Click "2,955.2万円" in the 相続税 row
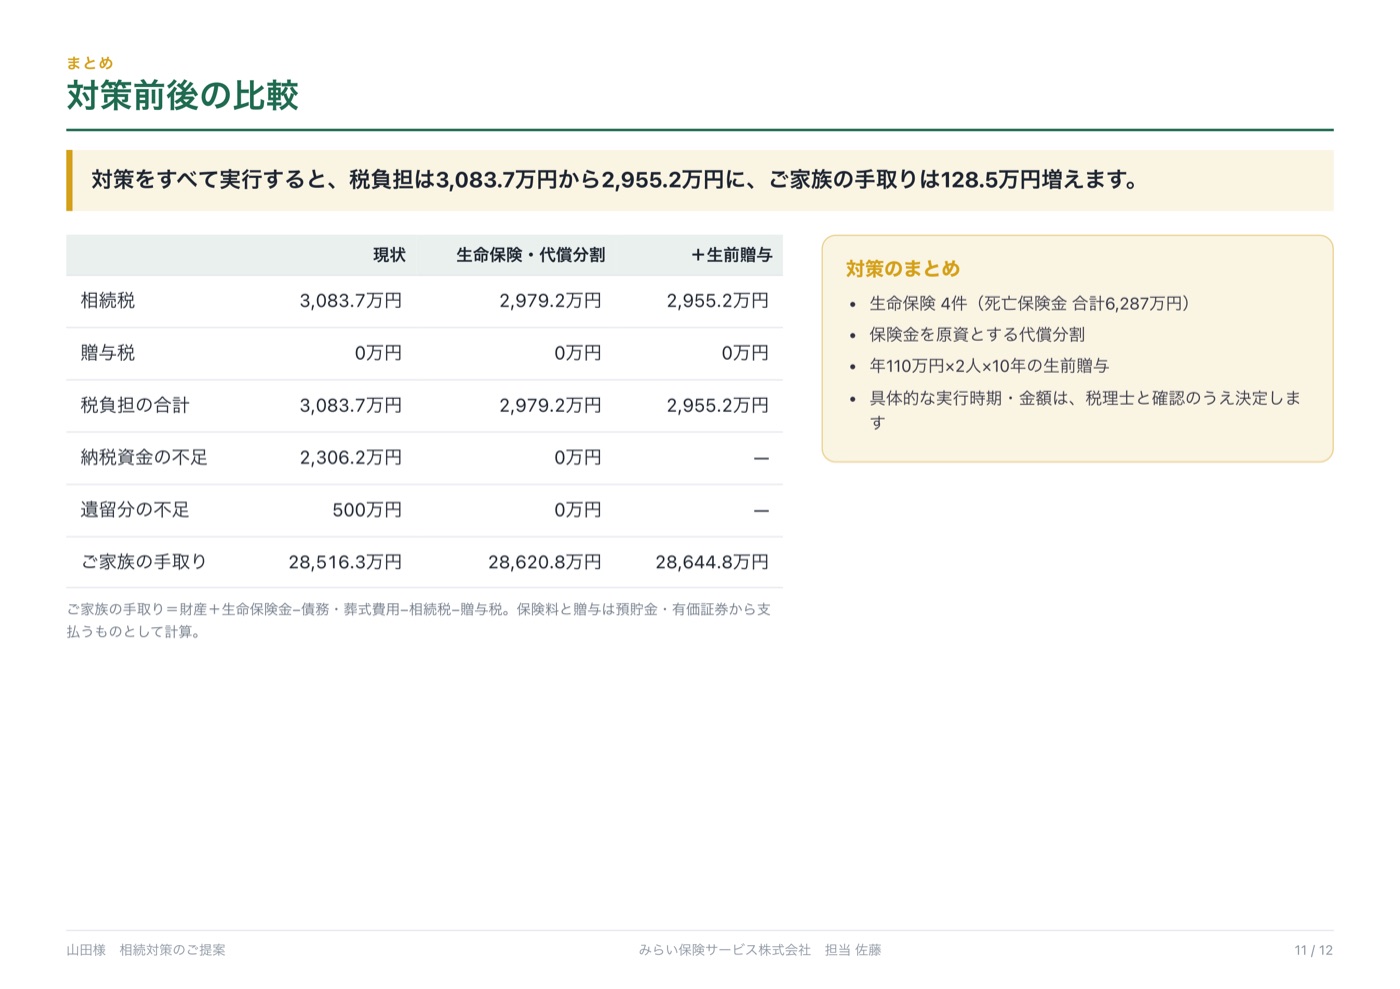Viewport: 1400px width, 989px height. click(x=718, y=300)
